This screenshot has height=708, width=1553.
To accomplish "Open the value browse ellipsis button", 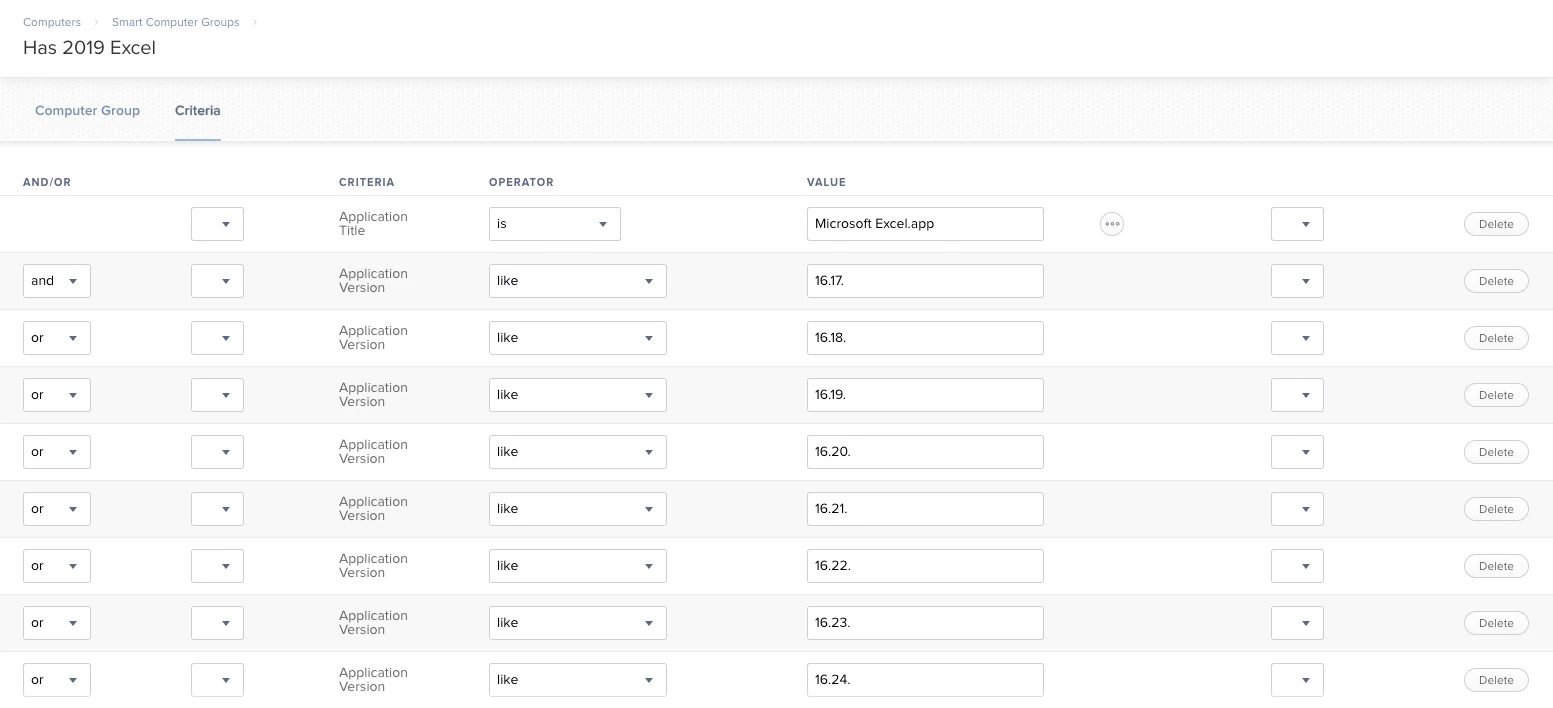I will pyautogui.click(x=1112, y=224).
